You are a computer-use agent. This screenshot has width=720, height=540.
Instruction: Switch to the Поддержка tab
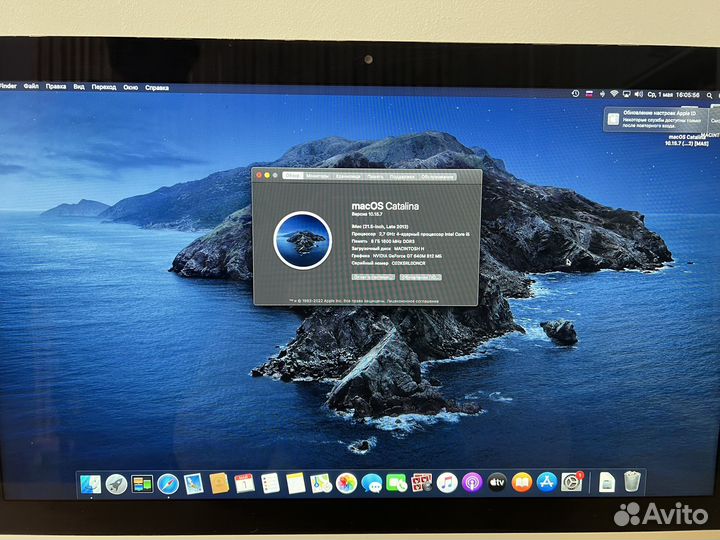[x=402, y=177]
